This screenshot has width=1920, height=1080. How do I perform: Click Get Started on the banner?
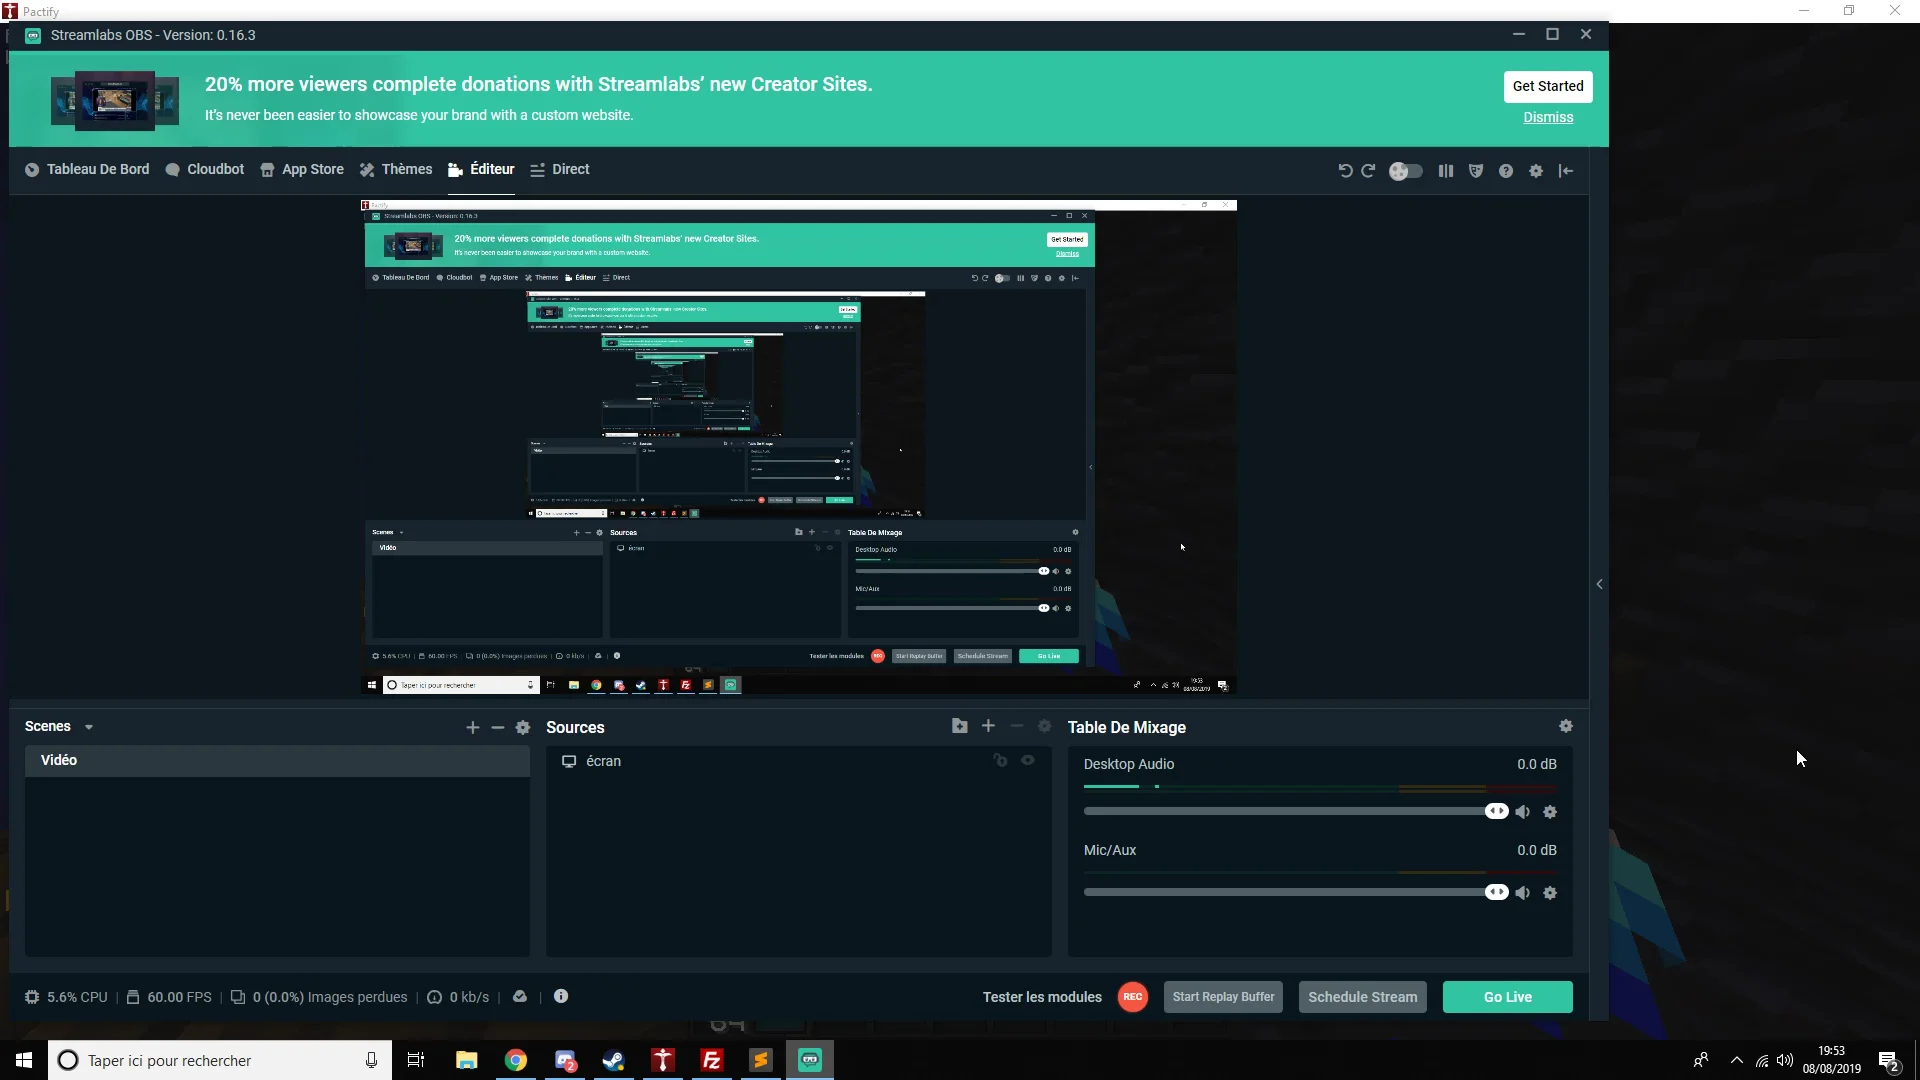tap(1548, 86)
